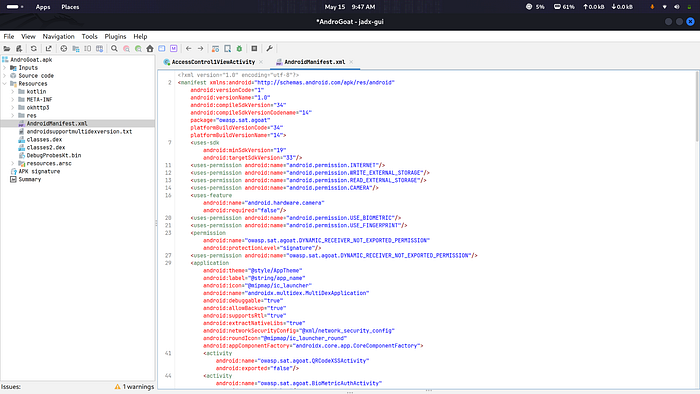Navigate forward with the right arrow
This screenshot has width=700, height=394.
coord(200,49)
